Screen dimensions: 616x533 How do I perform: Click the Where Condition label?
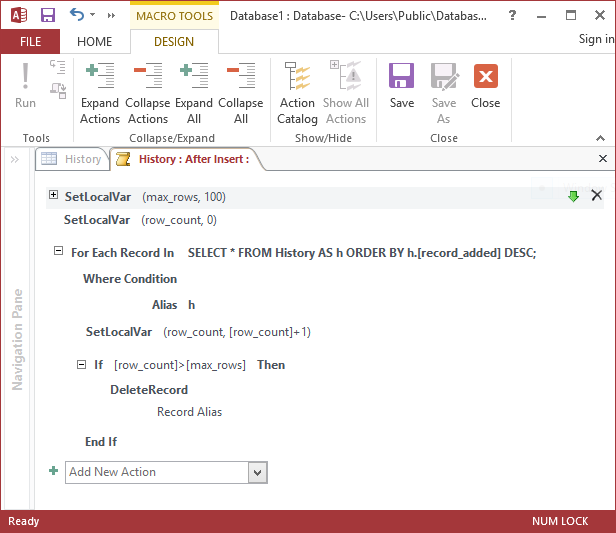pyautogui.click(x=130, y=278)
